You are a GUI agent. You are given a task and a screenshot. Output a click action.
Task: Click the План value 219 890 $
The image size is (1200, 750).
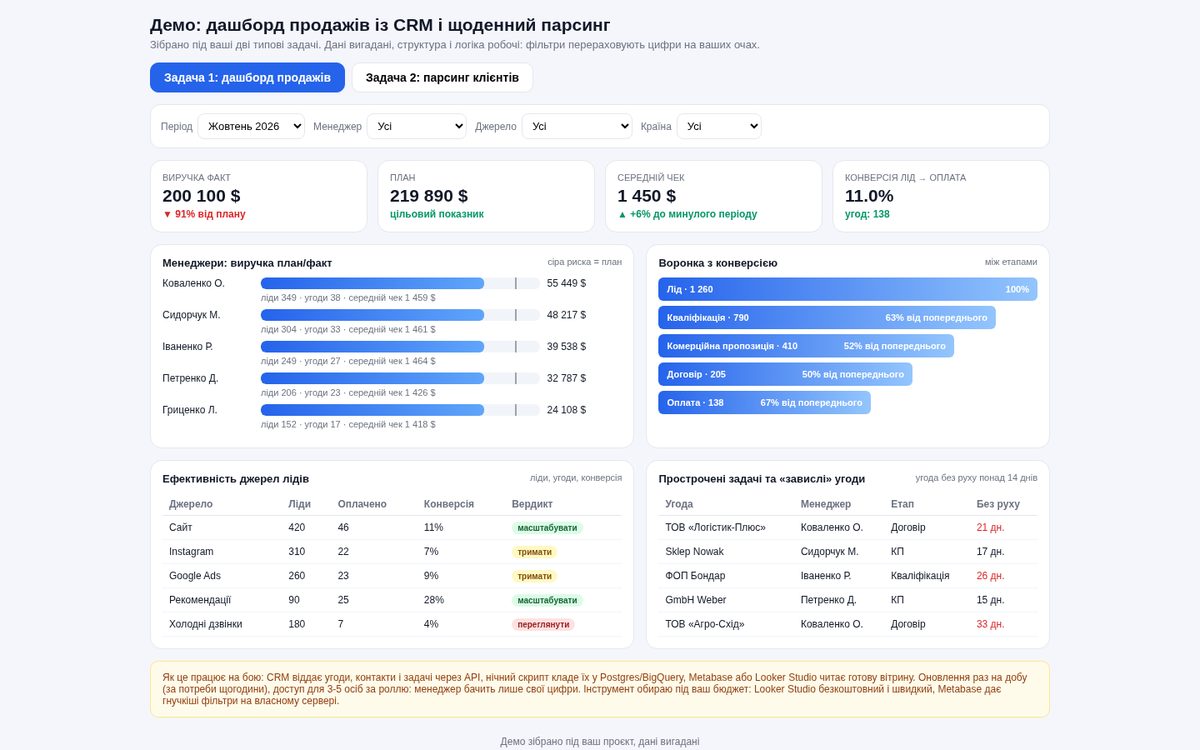coord(429,196)
